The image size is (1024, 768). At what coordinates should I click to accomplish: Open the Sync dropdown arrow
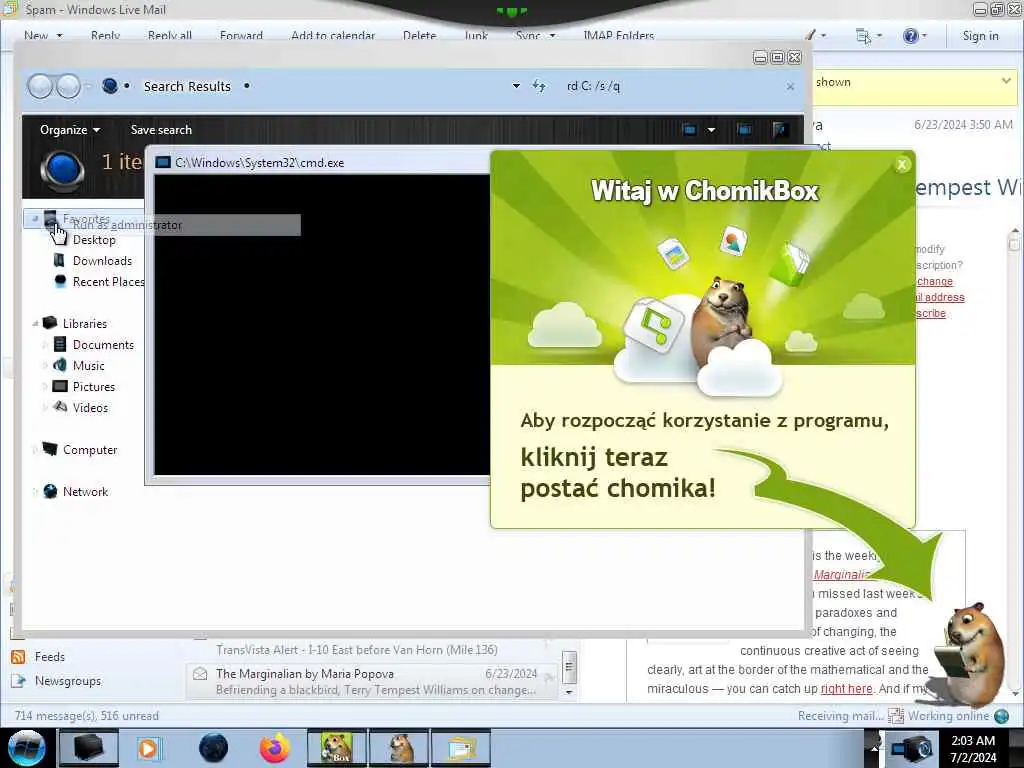(552, 36)
